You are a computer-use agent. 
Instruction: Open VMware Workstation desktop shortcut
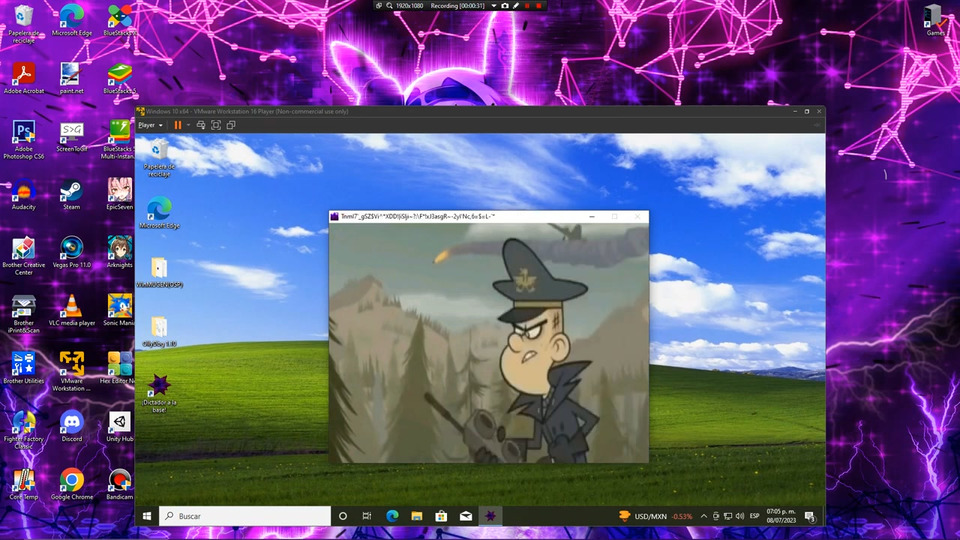[x=72, y=372]
